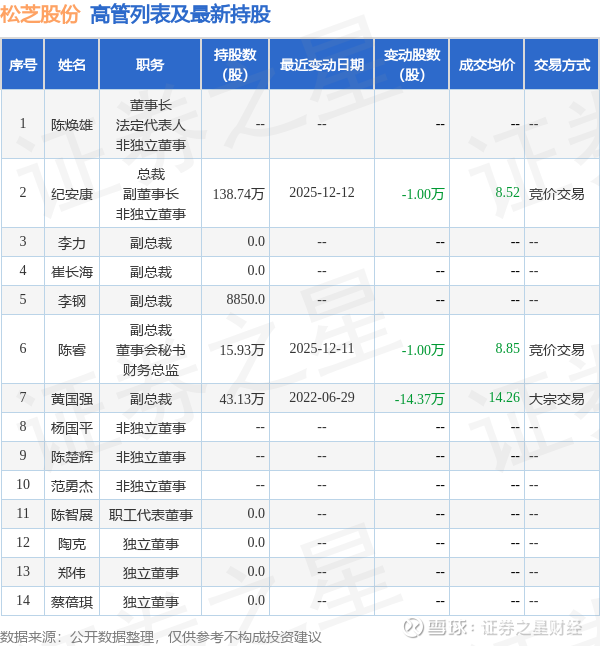Screen dimensions: 600x646
Task: Click the 交易方式 column header
Action: (x=562, y=64)
